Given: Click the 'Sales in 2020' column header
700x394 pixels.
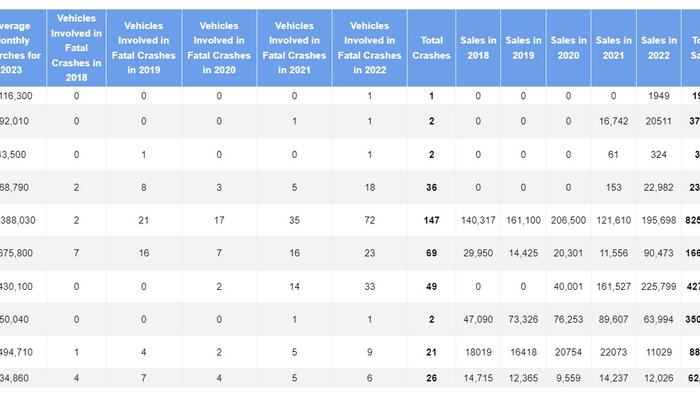Looking at the screenshot, I should coord(568,48).
